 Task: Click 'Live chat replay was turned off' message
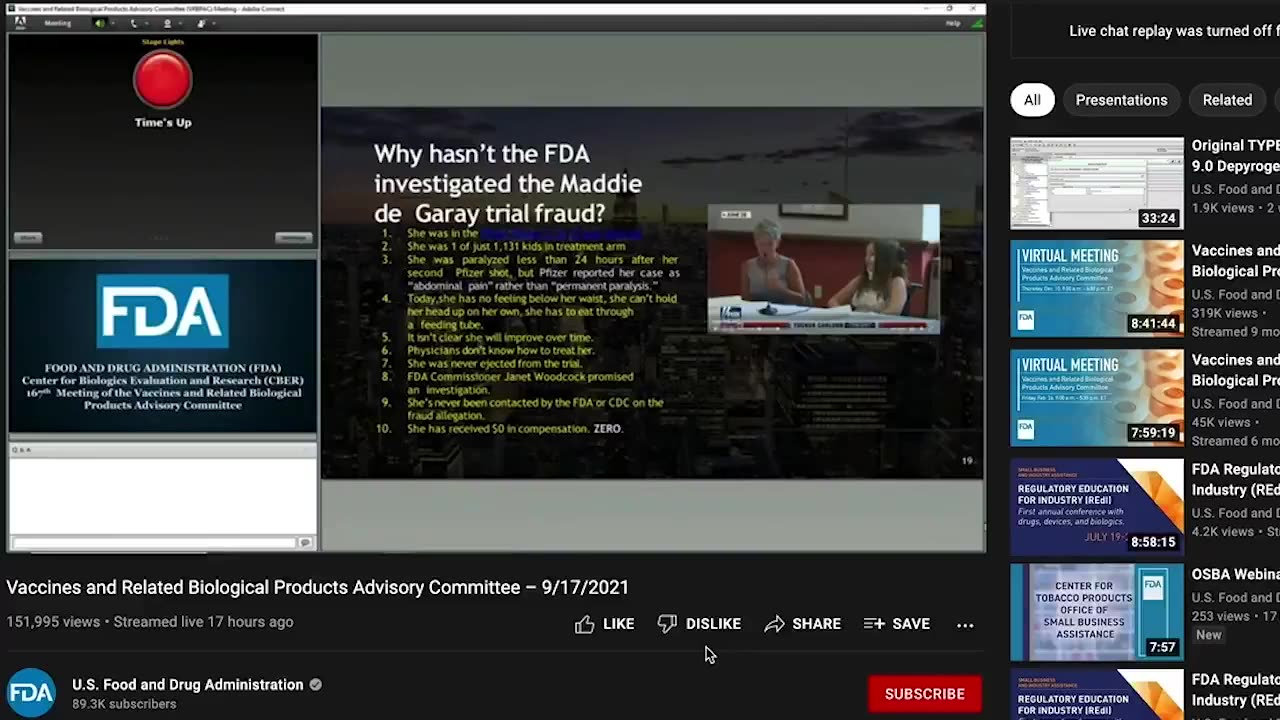coord(1174,31)
